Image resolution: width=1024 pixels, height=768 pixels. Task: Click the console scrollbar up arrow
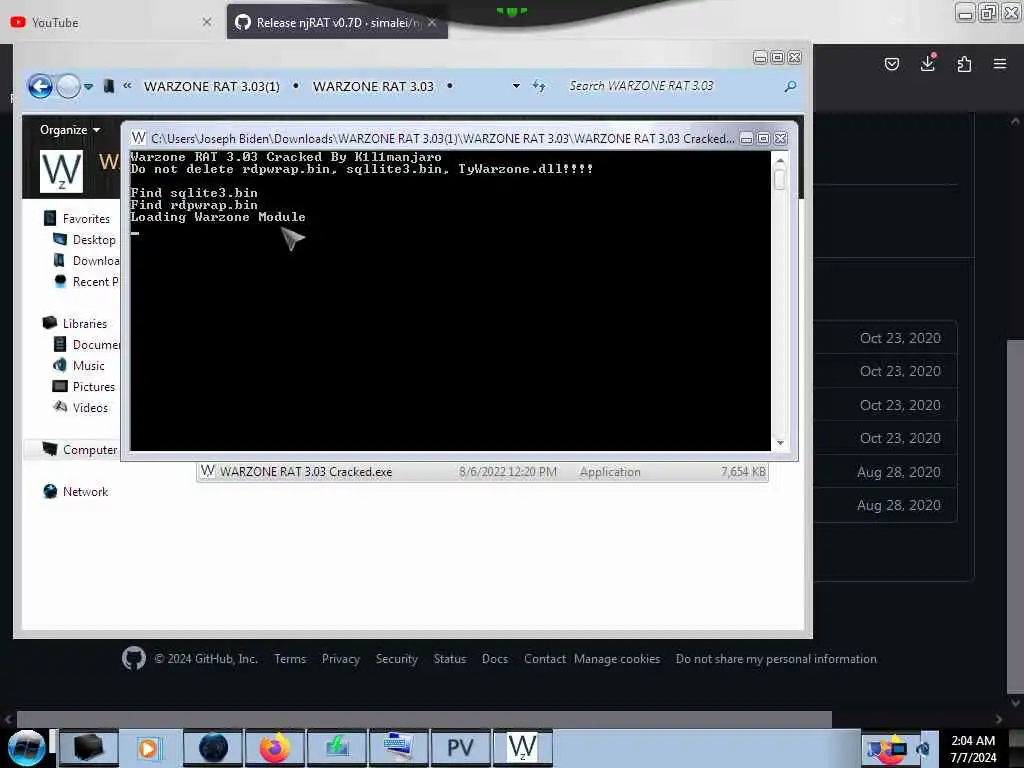780,159
